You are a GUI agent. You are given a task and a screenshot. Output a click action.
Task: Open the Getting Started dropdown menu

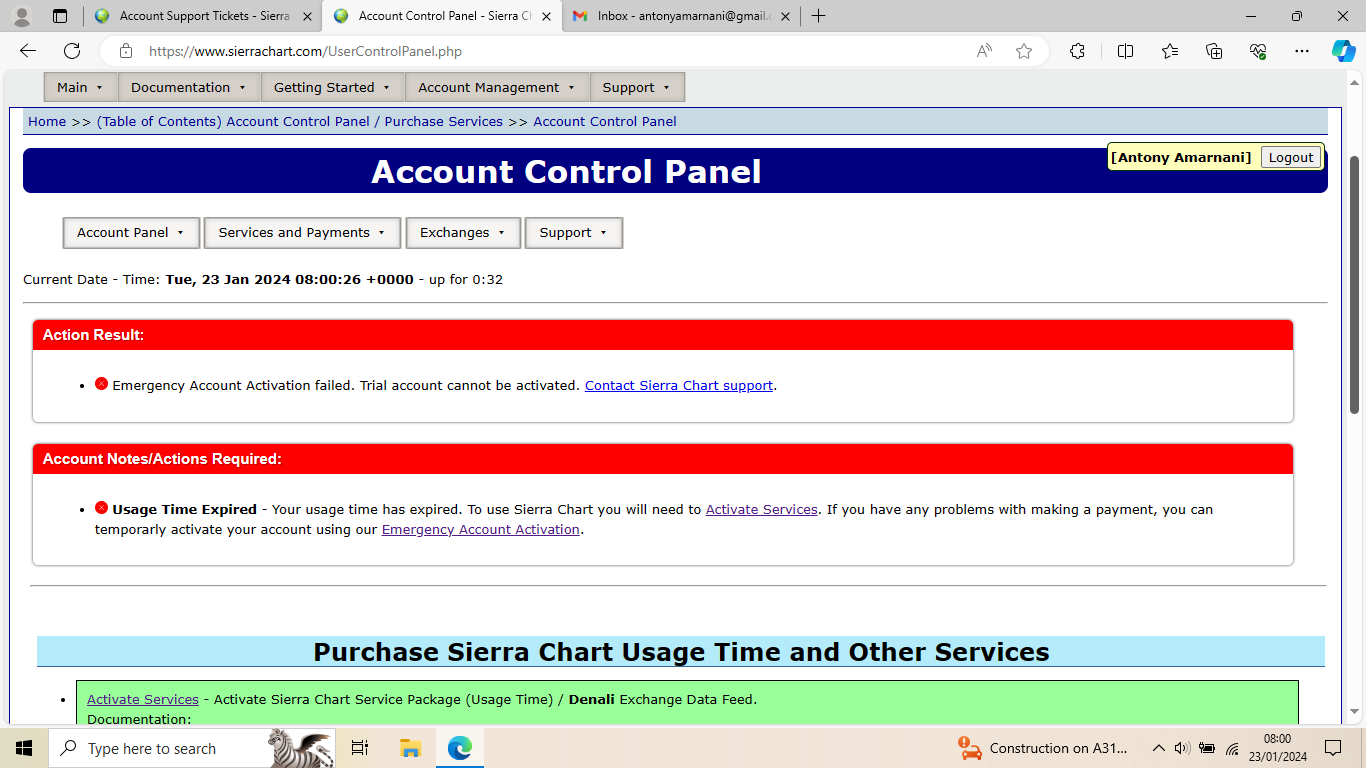pos(333,87)
